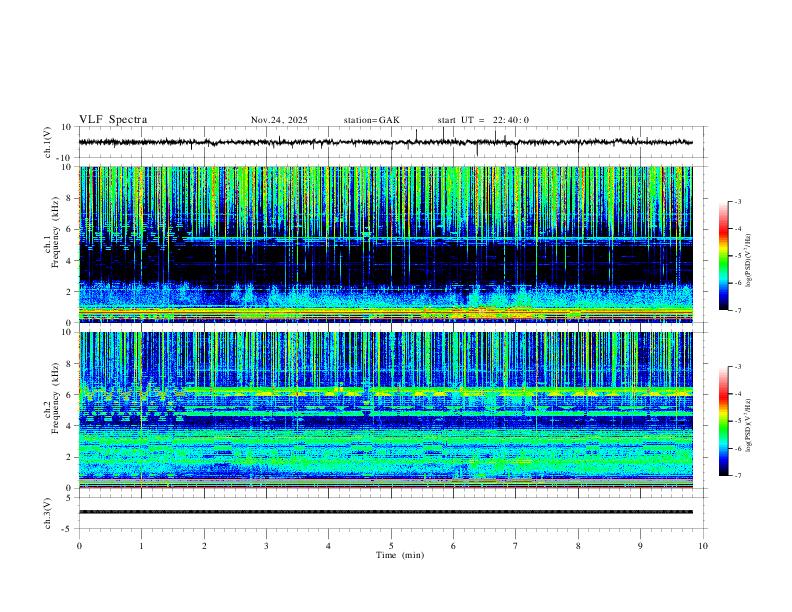Click the ch.1 colorbar '-3' tick label
Viewport: 792px width, 612px height.
737,202
